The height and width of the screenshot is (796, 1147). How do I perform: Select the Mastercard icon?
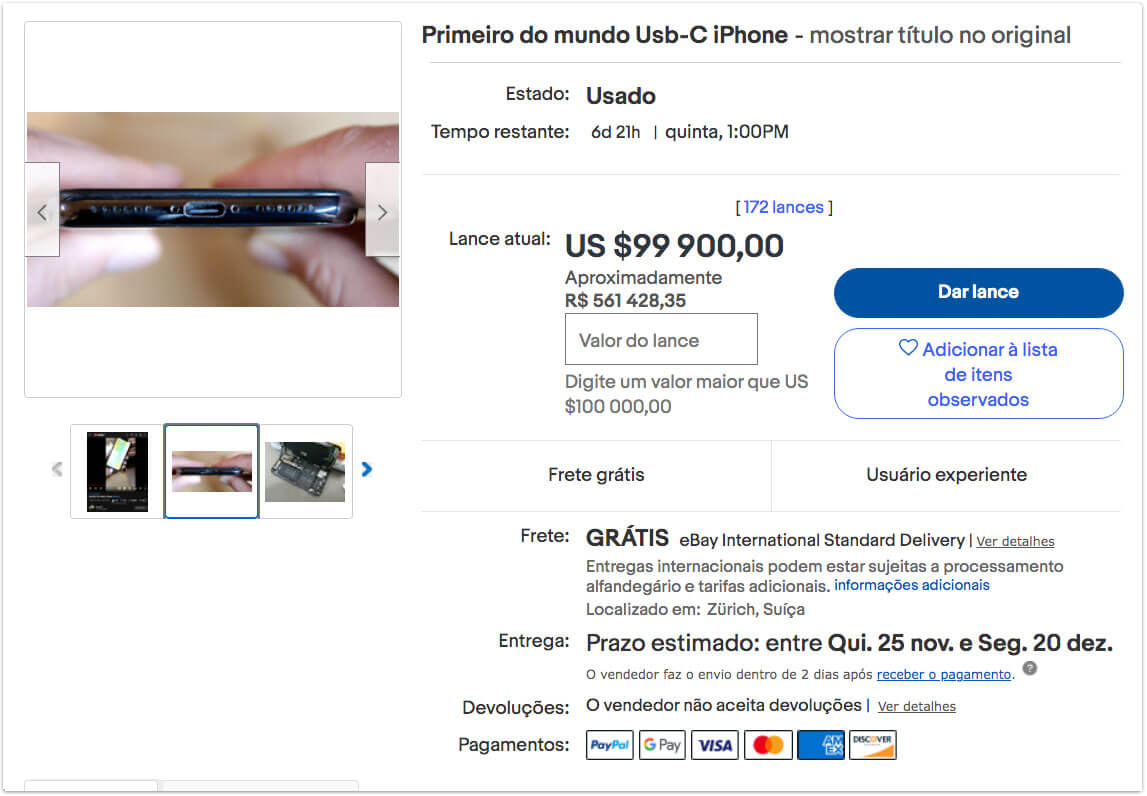[768, 745]
